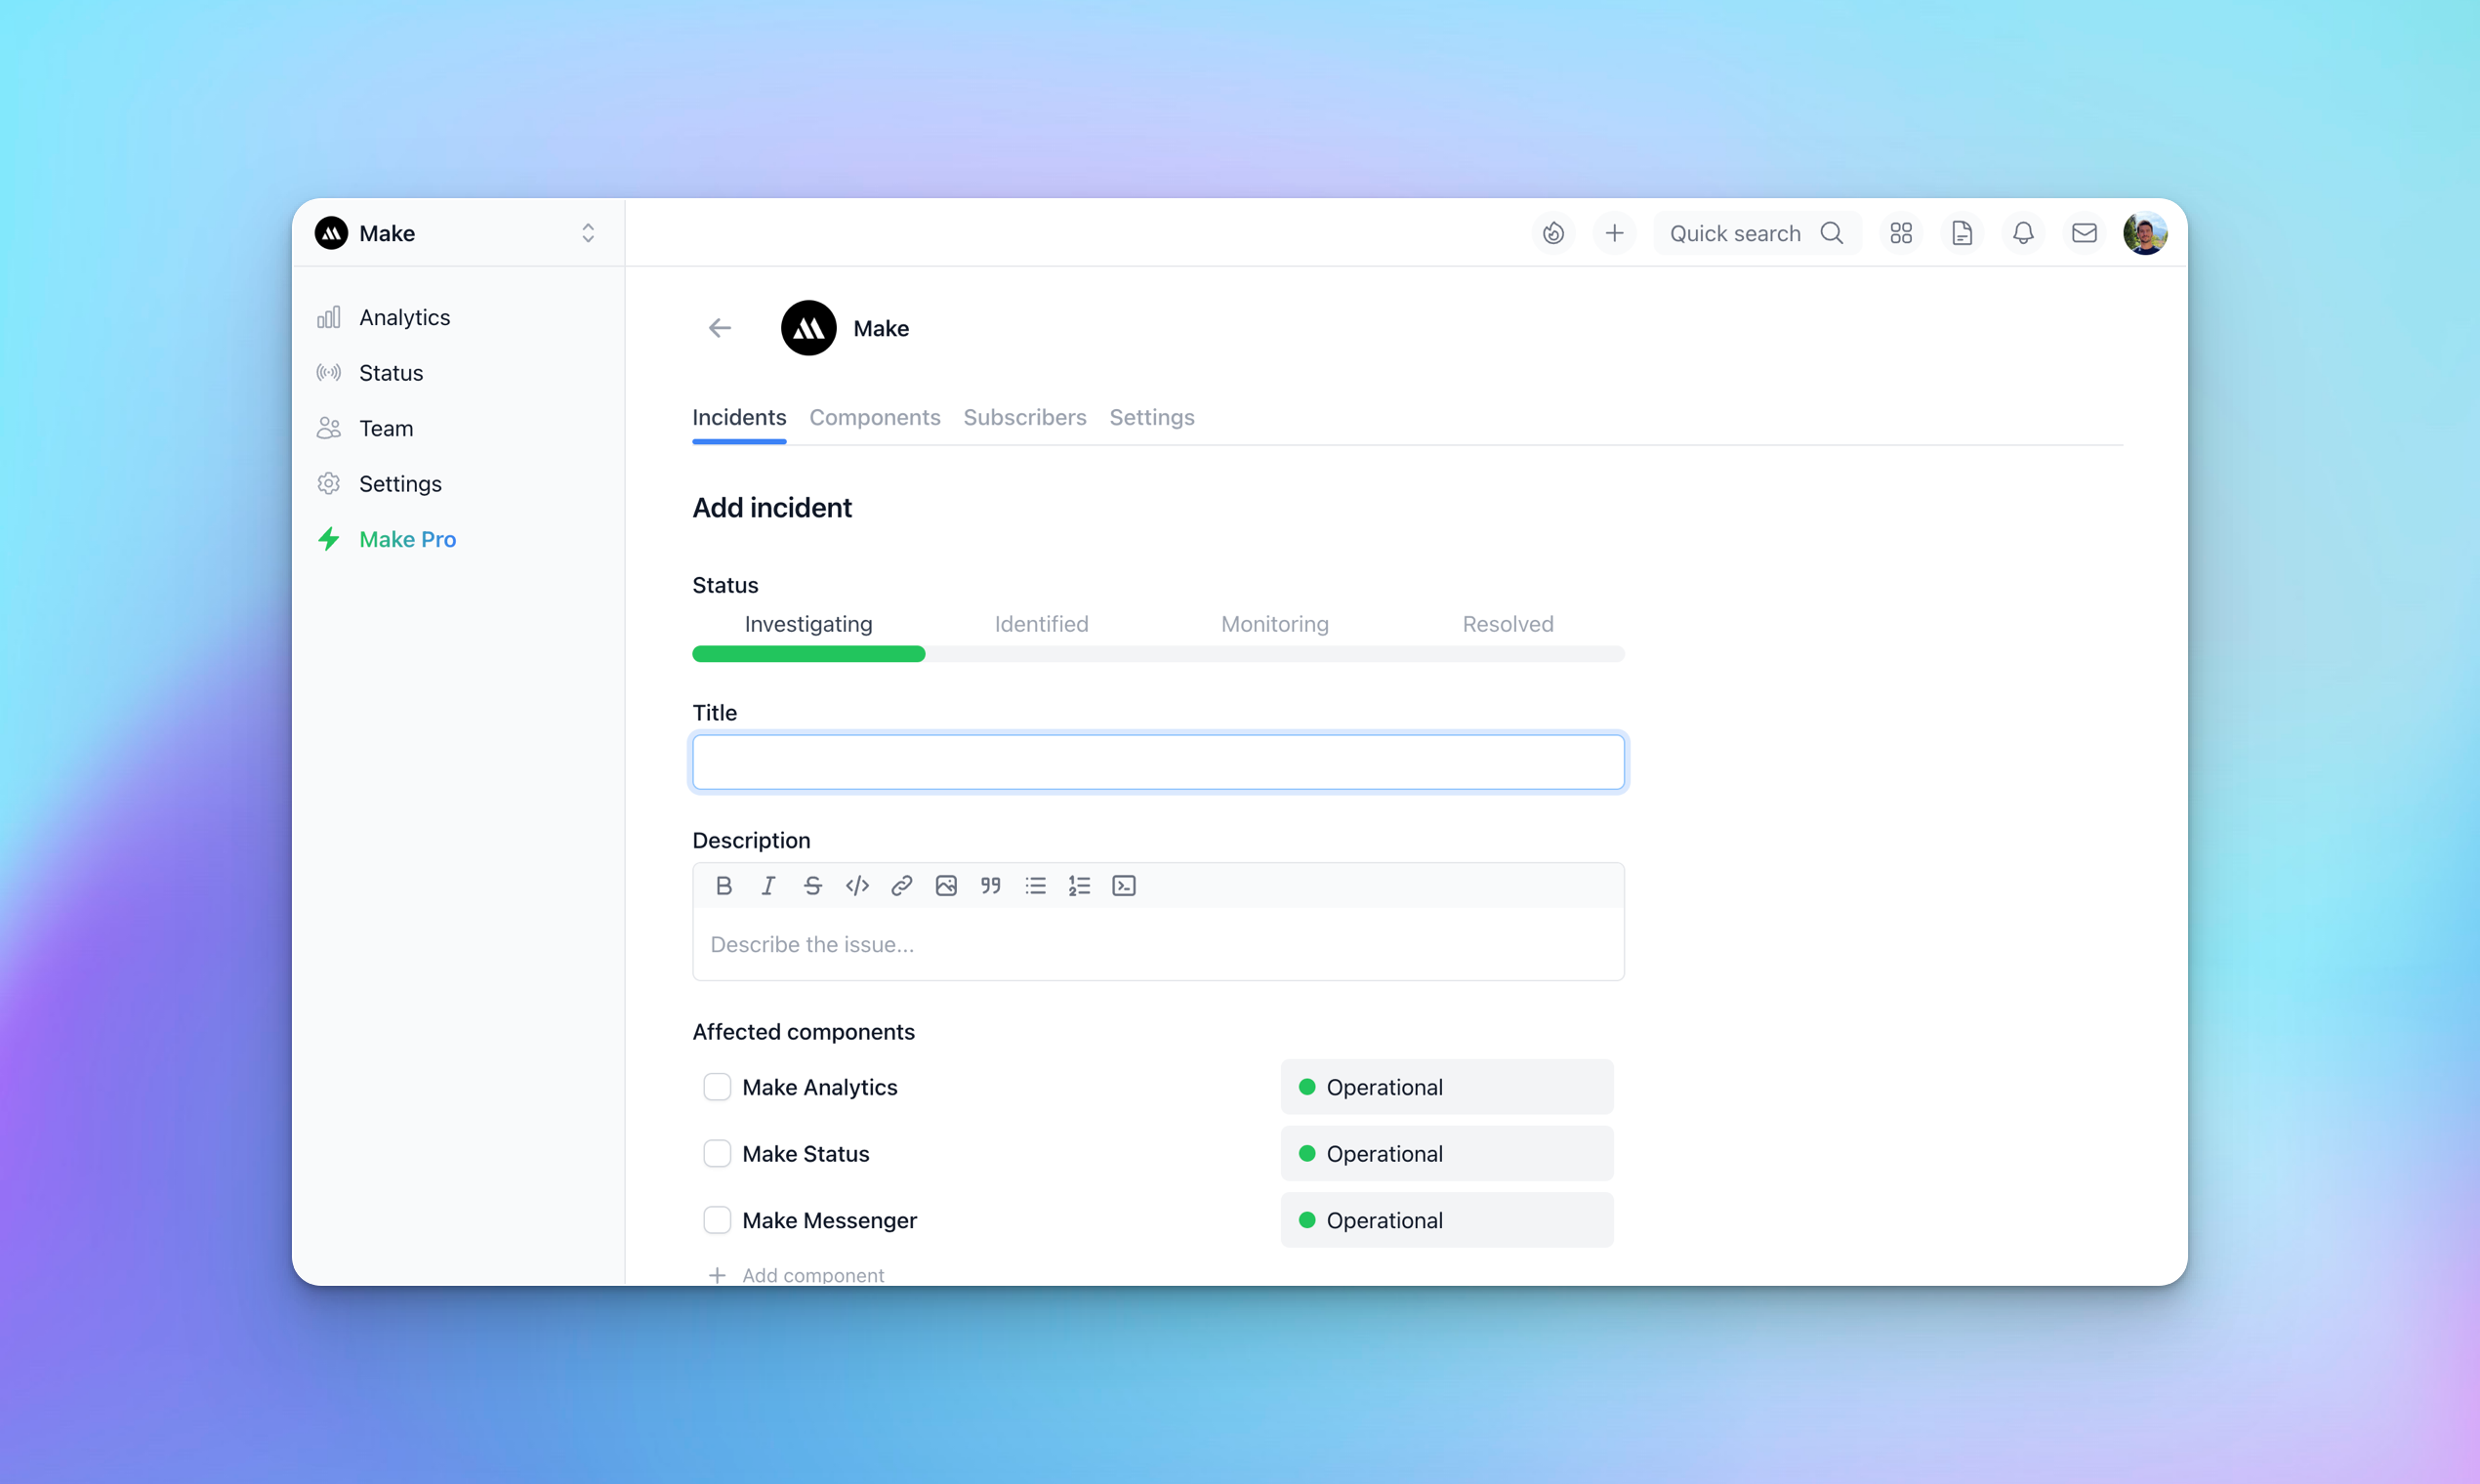Select Investigating status
This screenshot has width=2480, height=1484.
click(808, 624)
